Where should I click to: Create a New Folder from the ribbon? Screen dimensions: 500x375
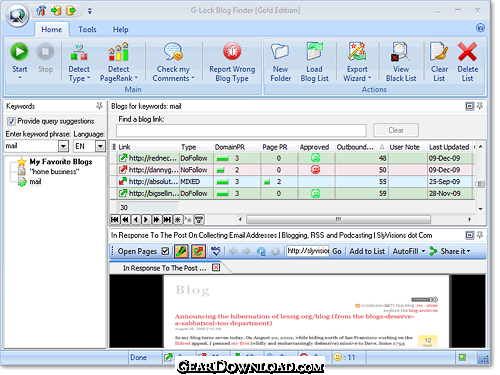click(280, 62)
